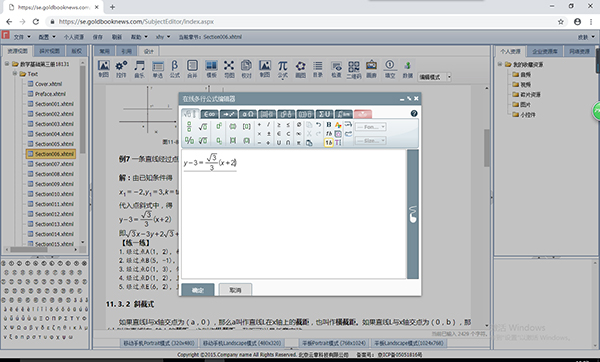Insert a fraction template in the formula editor
This screenshot has width=600, height=362.
coord(189,127)
